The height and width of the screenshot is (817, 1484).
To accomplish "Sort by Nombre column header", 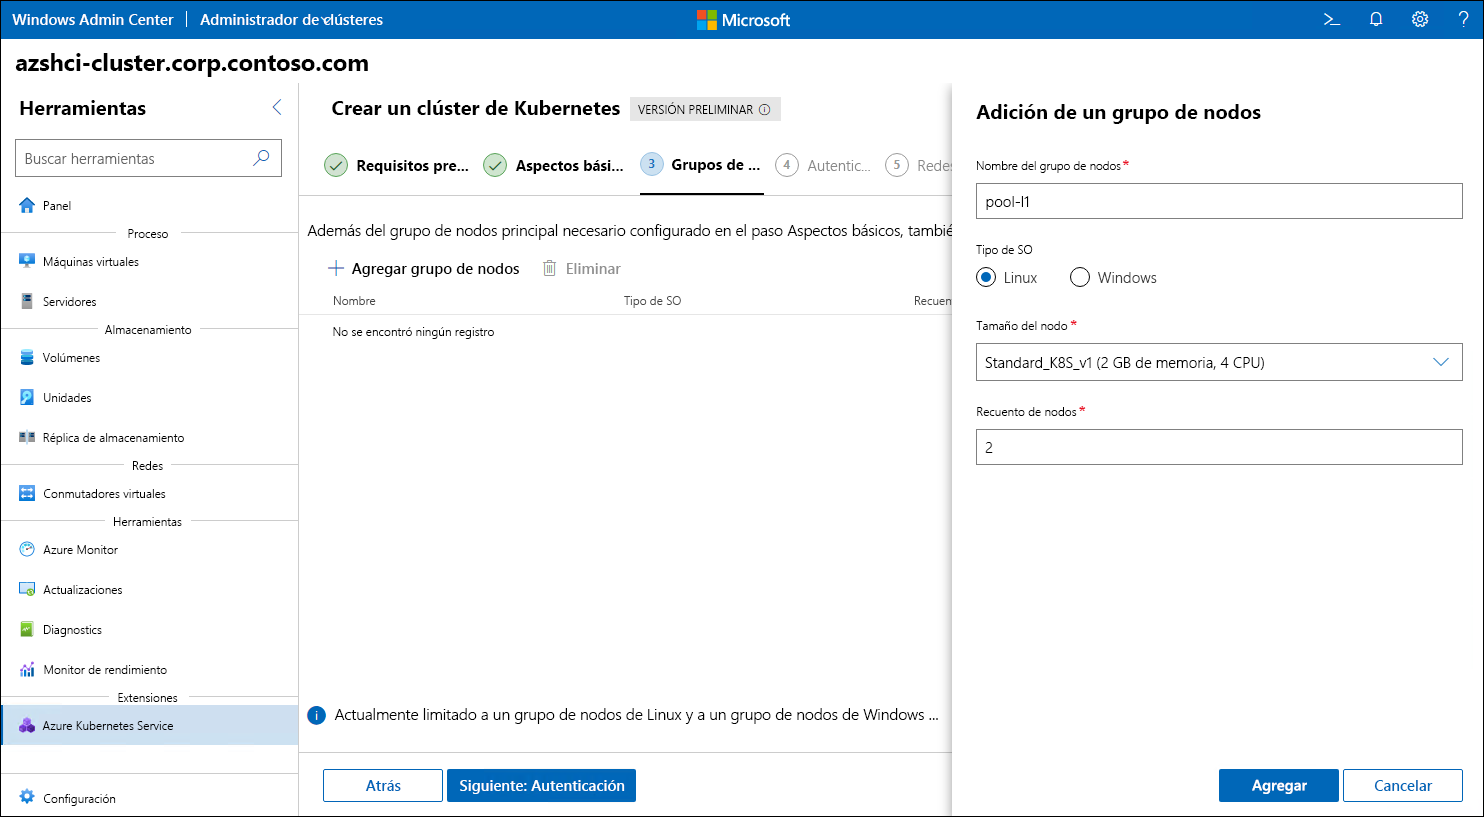I will click(354, 300).
